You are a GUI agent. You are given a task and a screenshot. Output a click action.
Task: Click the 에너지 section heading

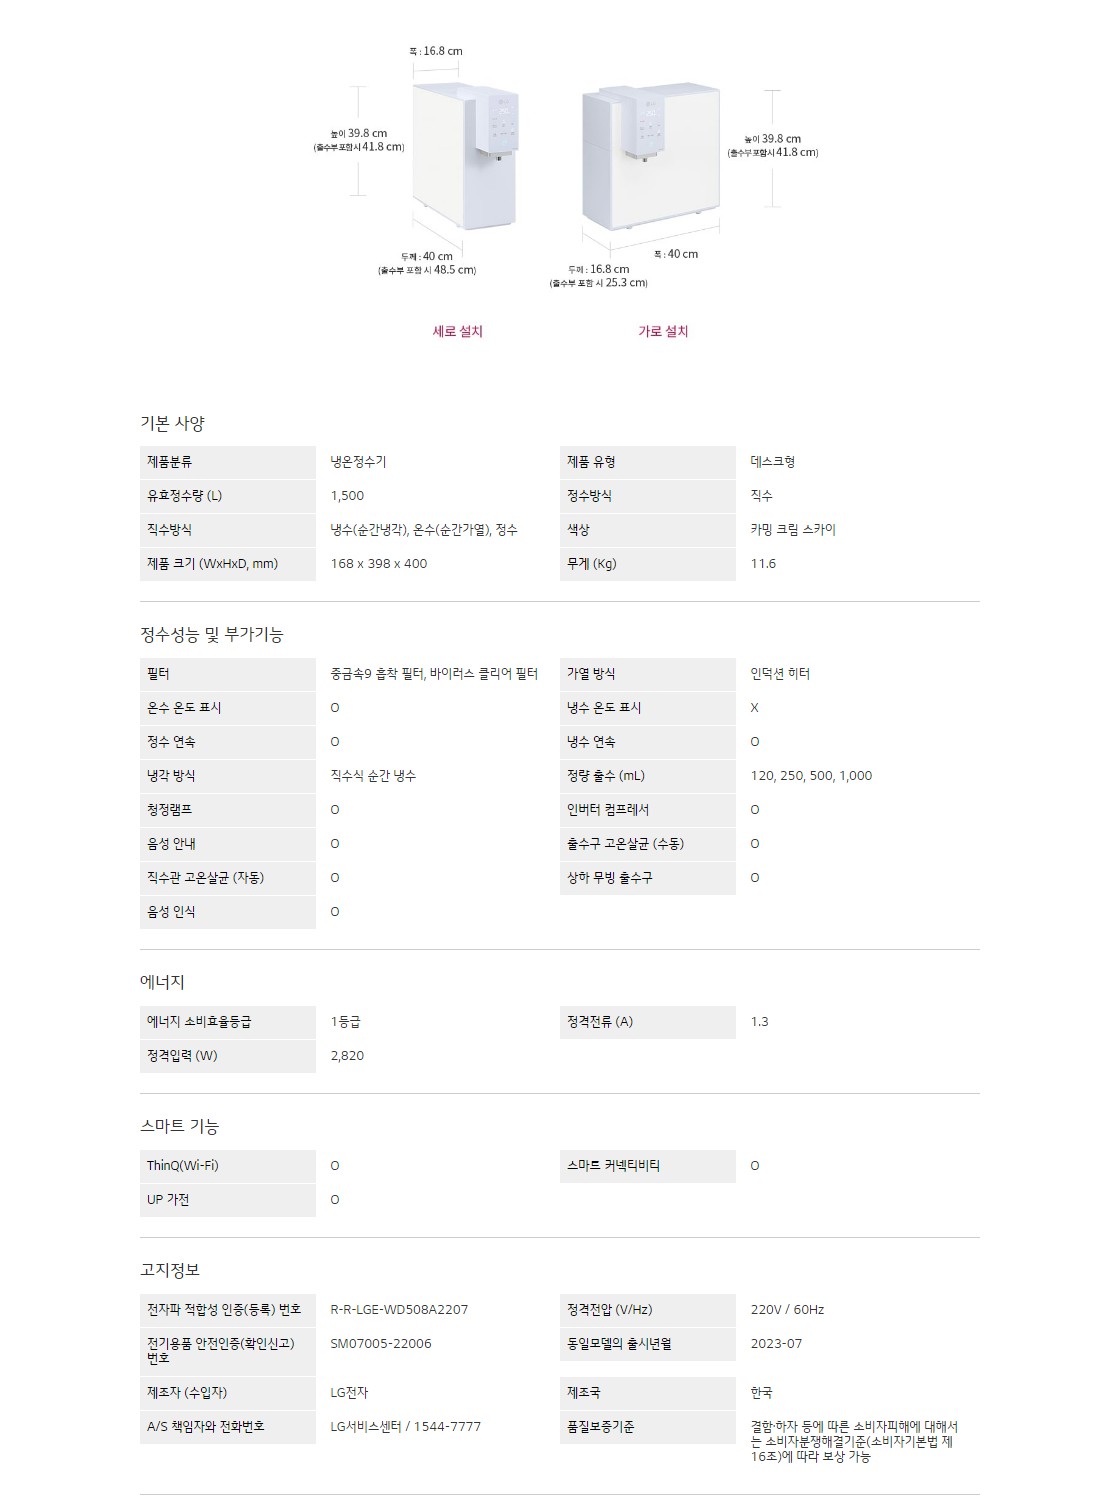(x=162, y=982)
